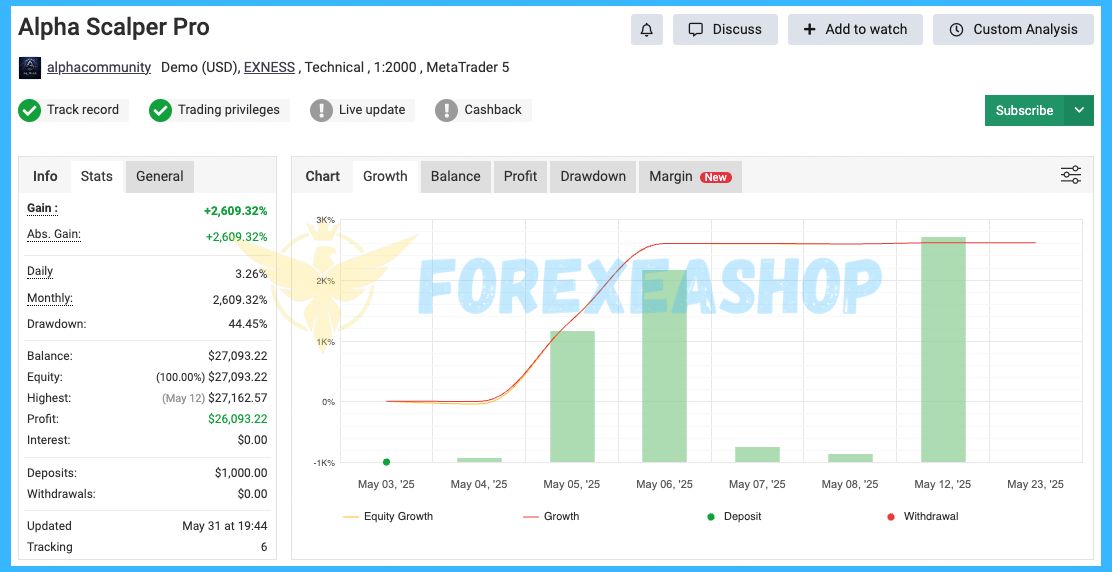Open the EXNESS broker link

(x=269, y=68)
